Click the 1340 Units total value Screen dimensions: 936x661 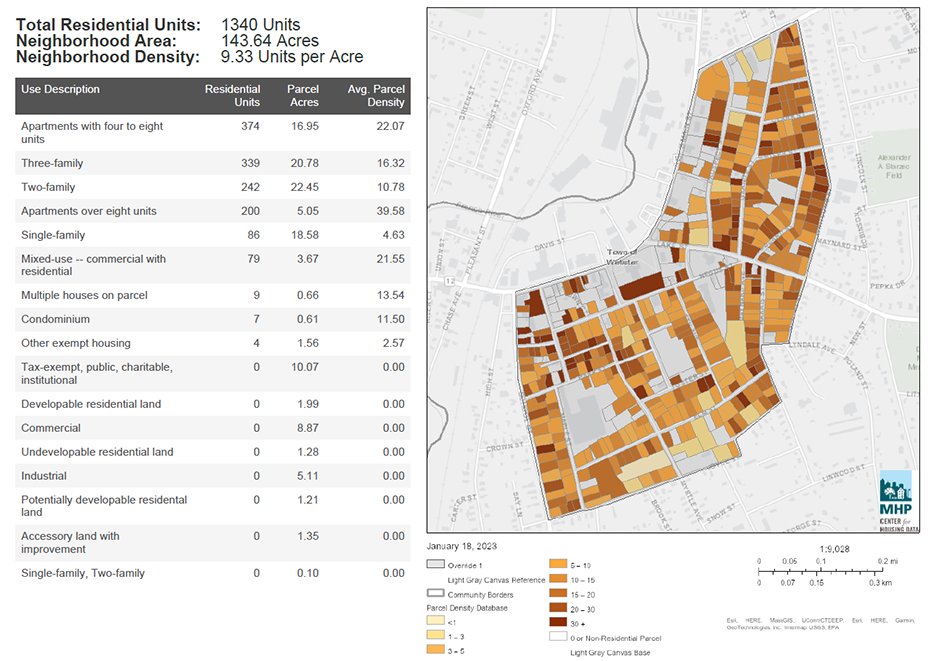[260, 24]
